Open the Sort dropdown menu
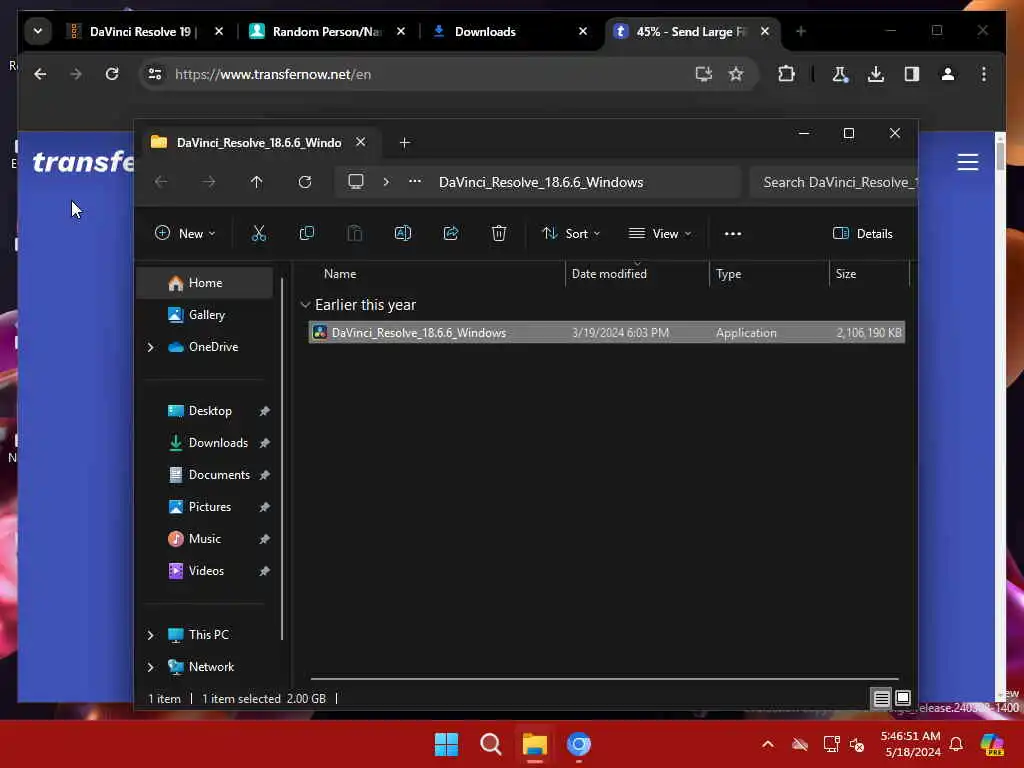 click(x=571, y=233)
